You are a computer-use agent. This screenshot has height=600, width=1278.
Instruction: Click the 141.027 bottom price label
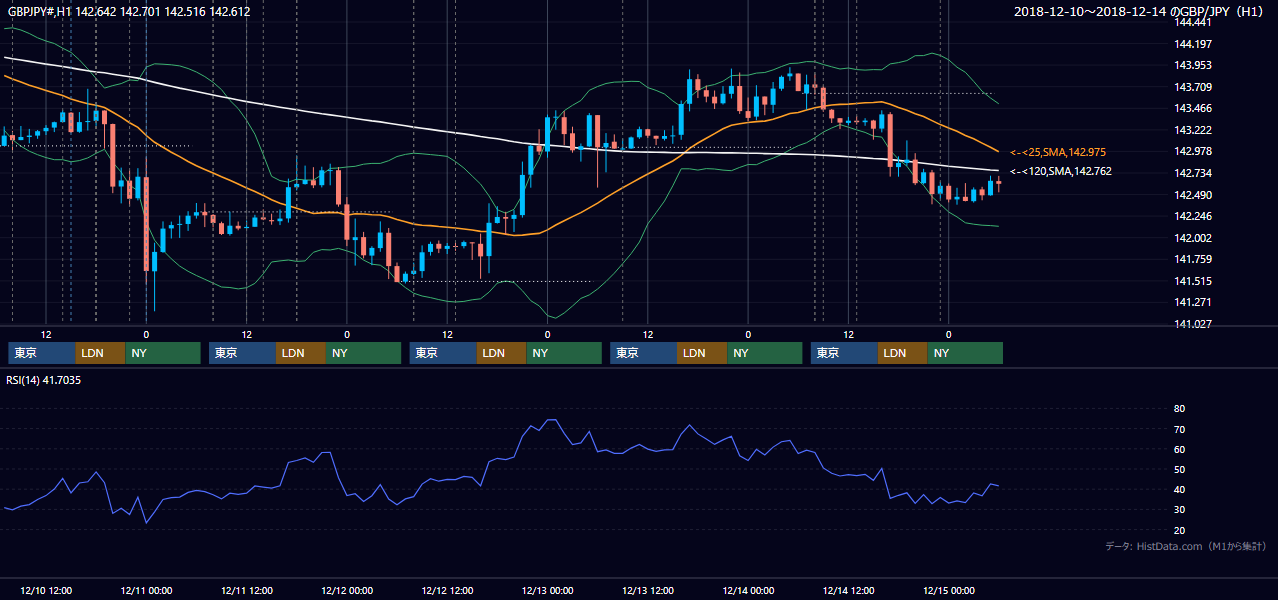(x=1193, y=324)
